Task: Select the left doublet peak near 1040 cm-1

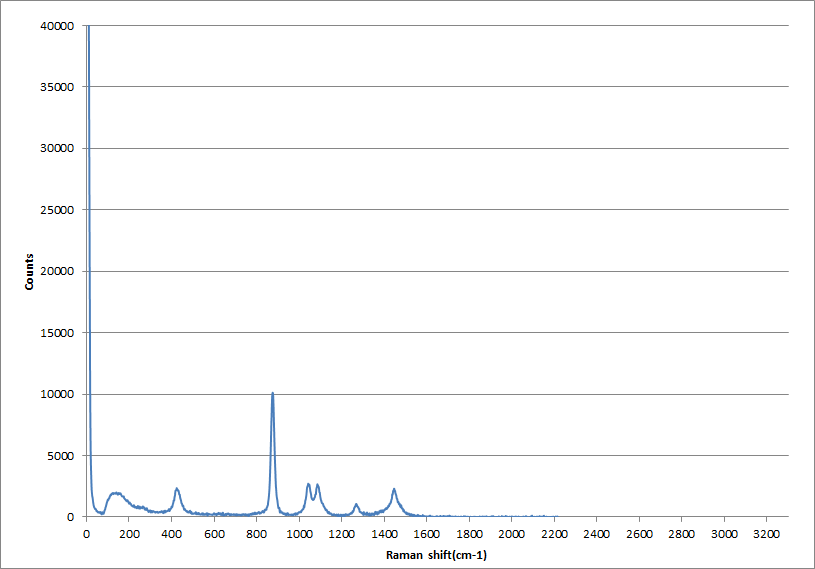Action: [308, 484]
